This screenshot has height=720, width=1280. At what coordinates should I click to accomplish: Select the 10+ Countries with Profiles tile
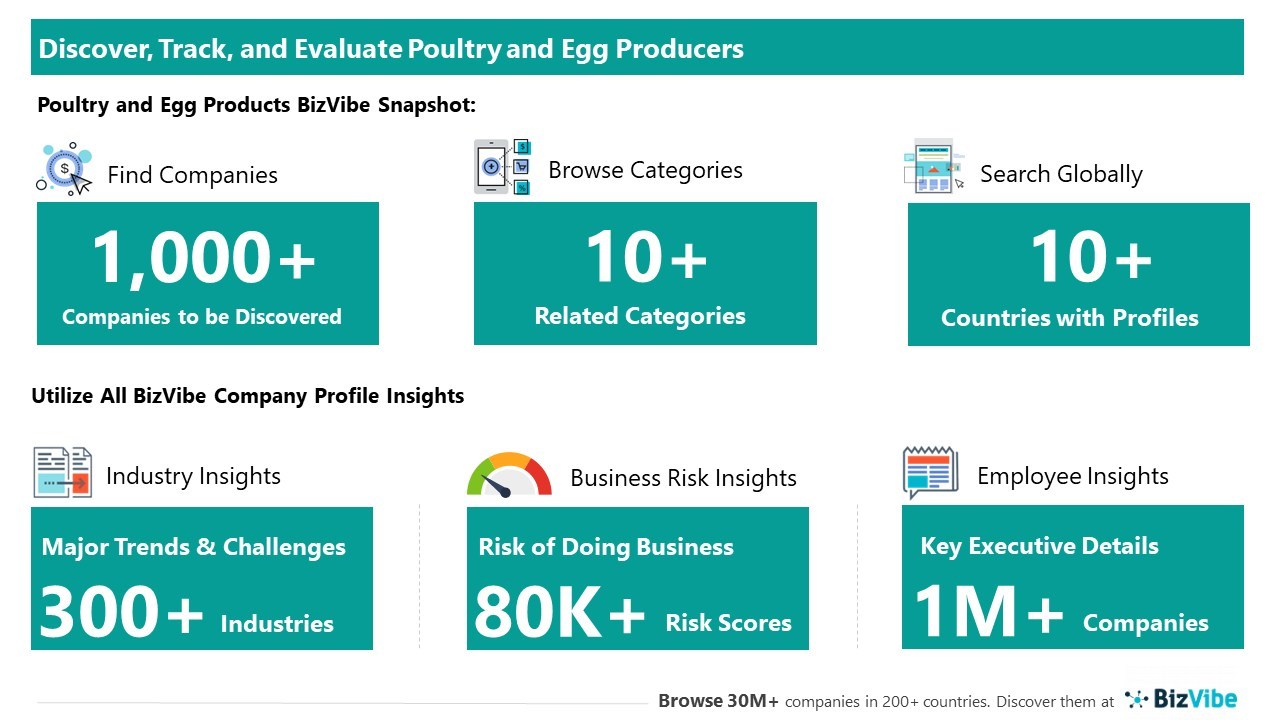click(1078, 274)
